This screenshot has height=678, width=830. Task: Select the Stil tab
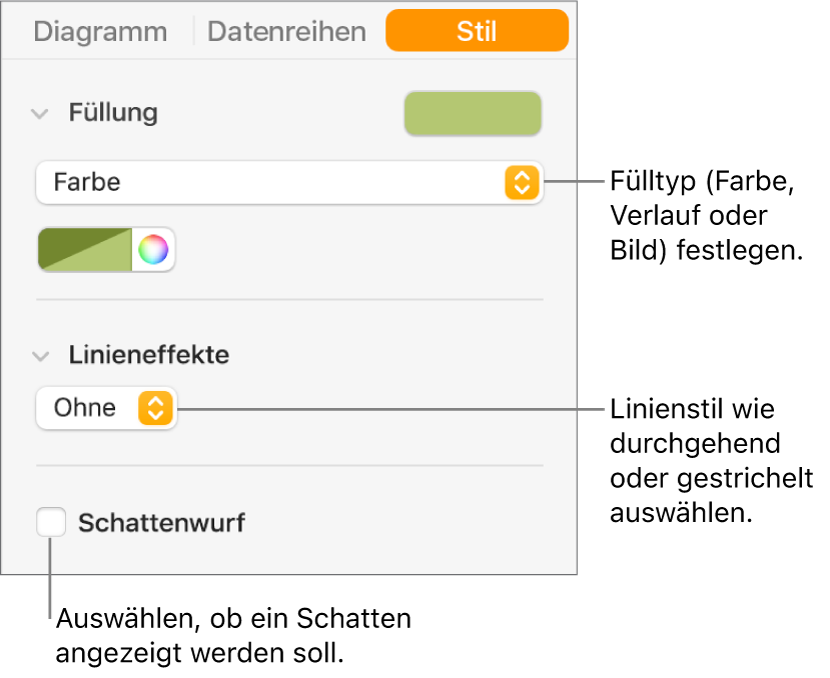pos(476,31)
